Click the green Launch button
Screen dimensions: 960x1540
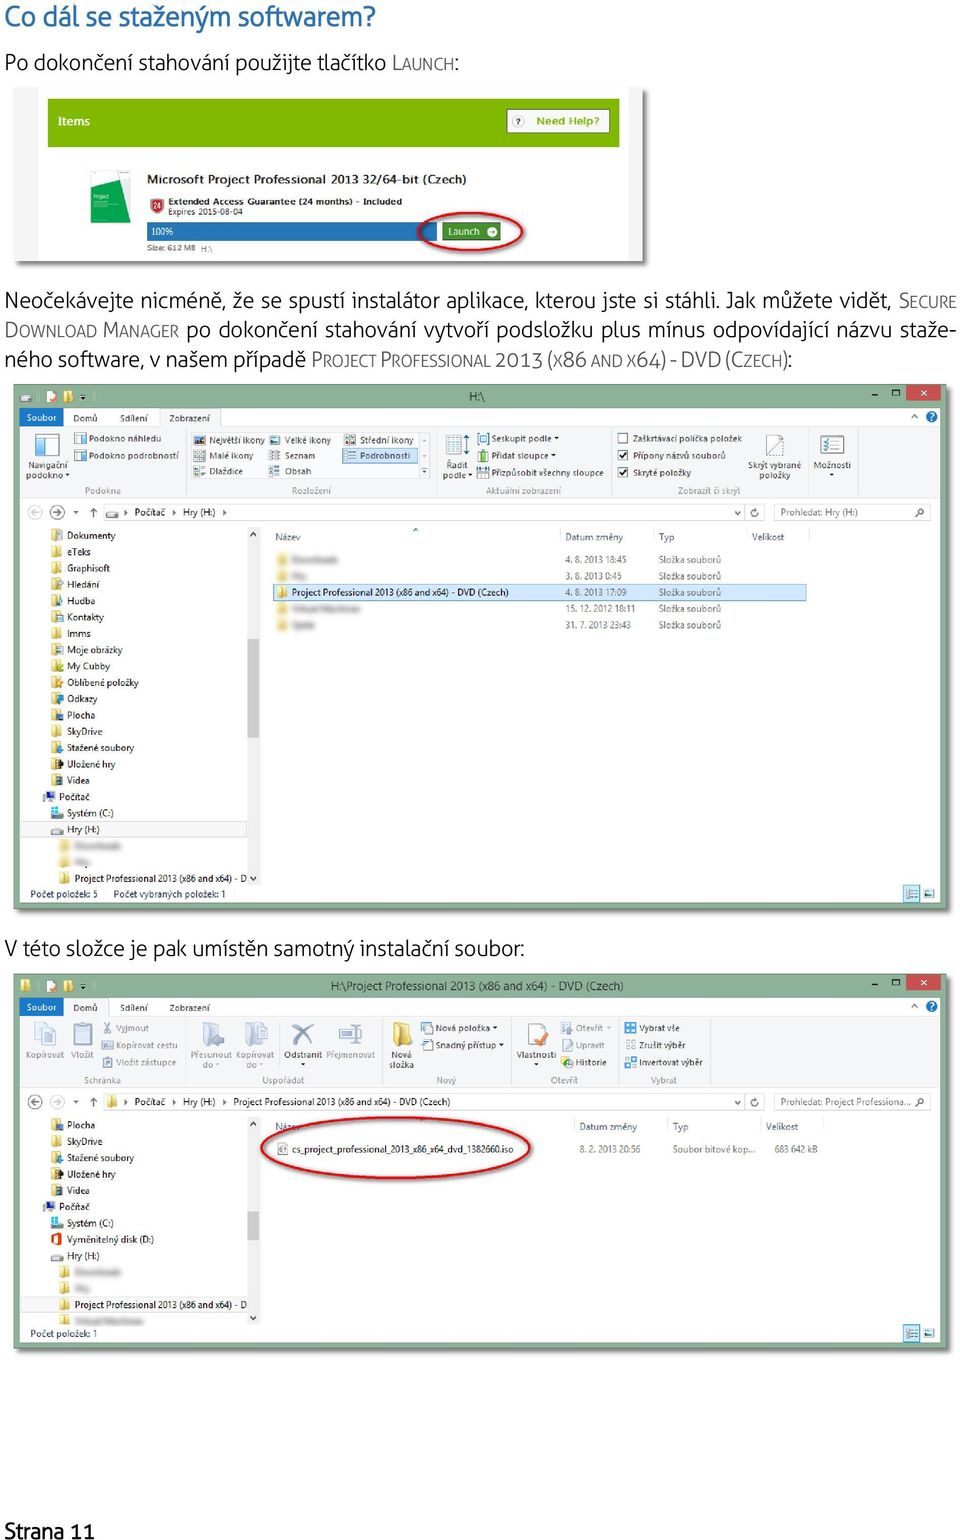click(x=471, y=231)
